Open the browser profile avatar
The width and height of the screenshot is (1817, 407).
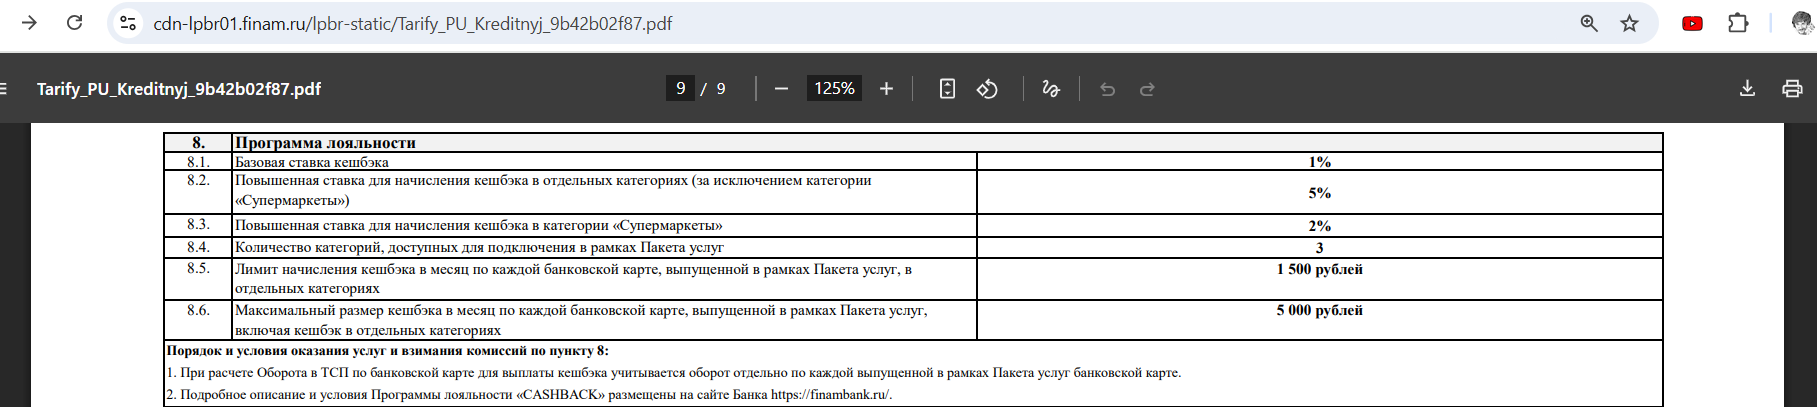click(1803, 23)
